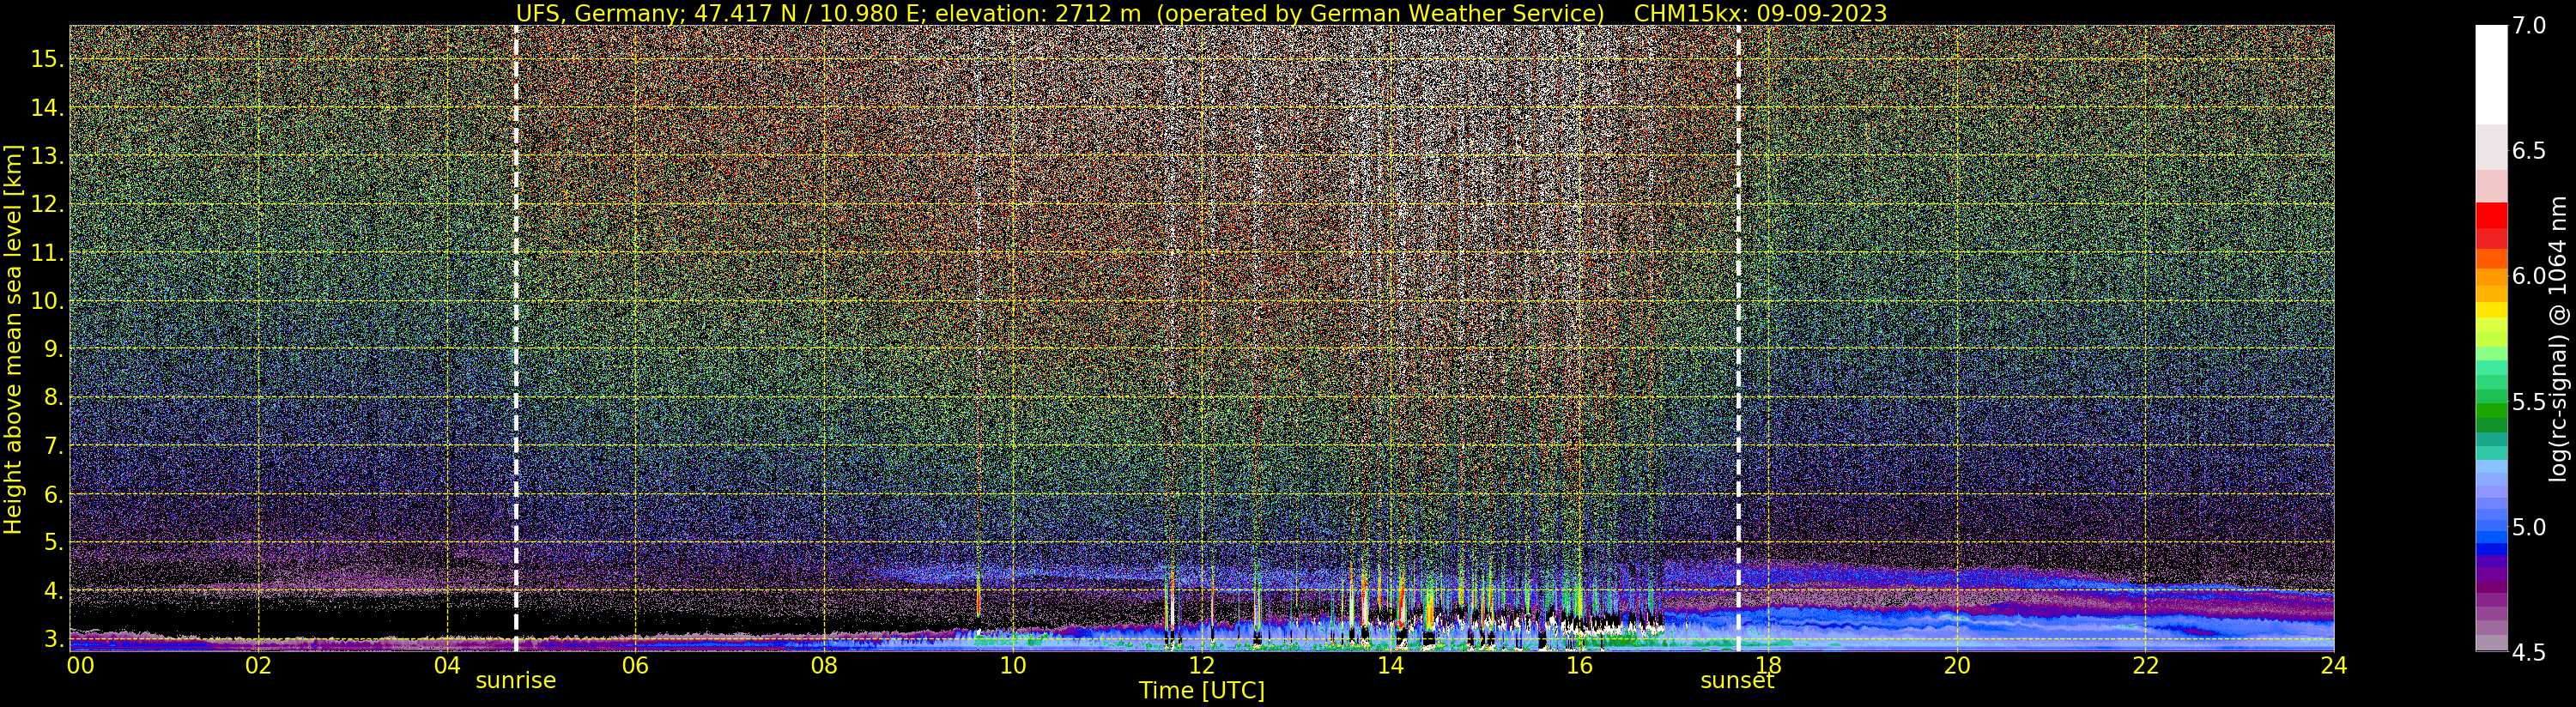
Task: Click the white dashed sunset marker line
Action: click(x=1738, y=338)
